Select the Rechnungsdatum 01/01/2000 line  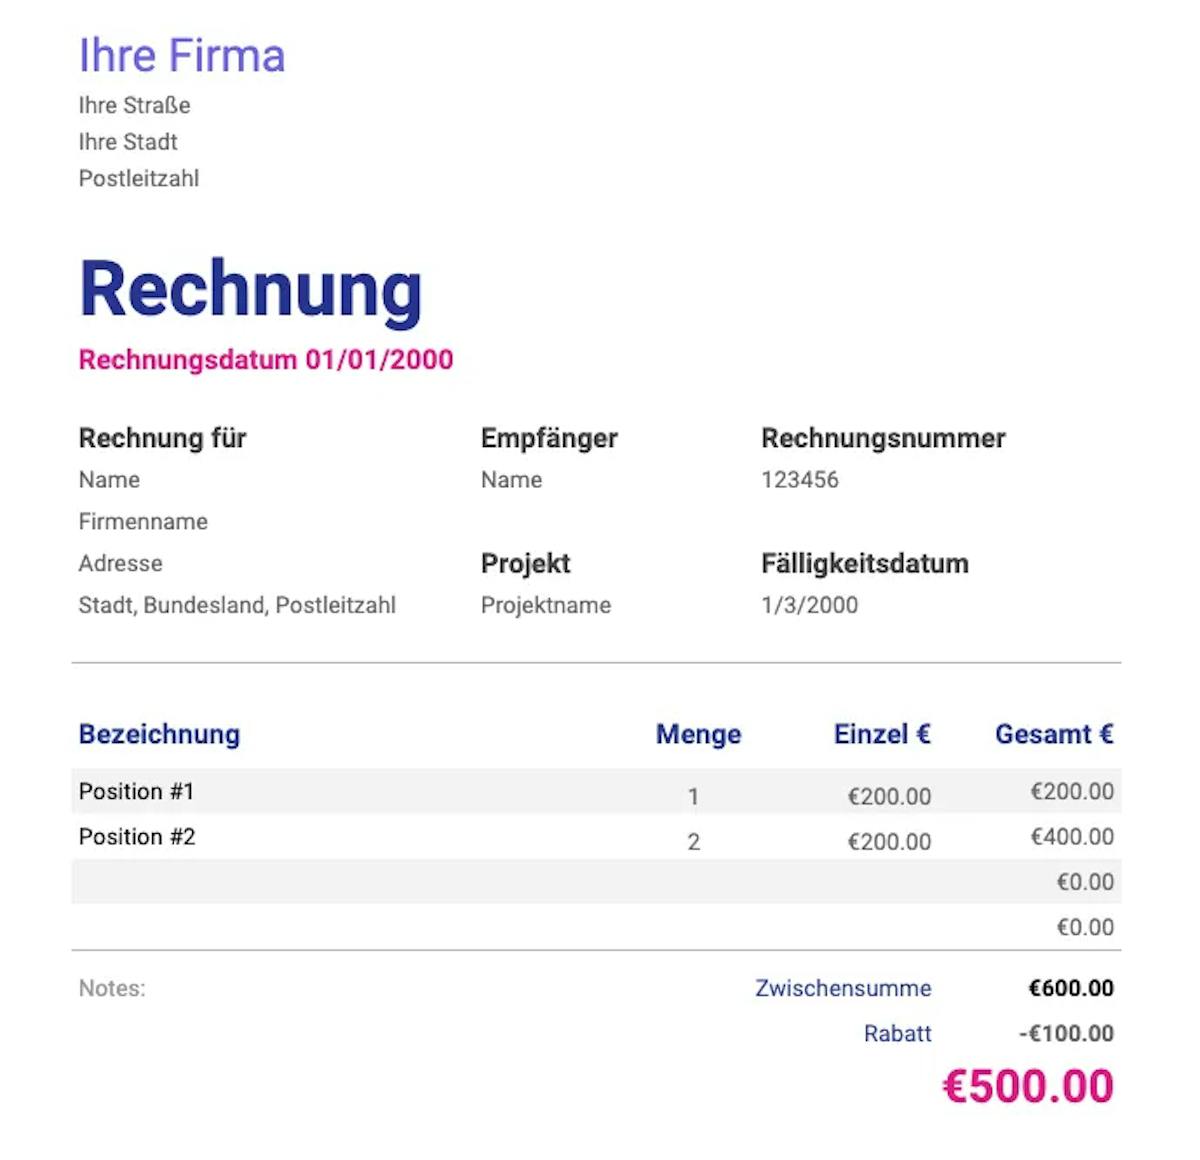point(266,360)
